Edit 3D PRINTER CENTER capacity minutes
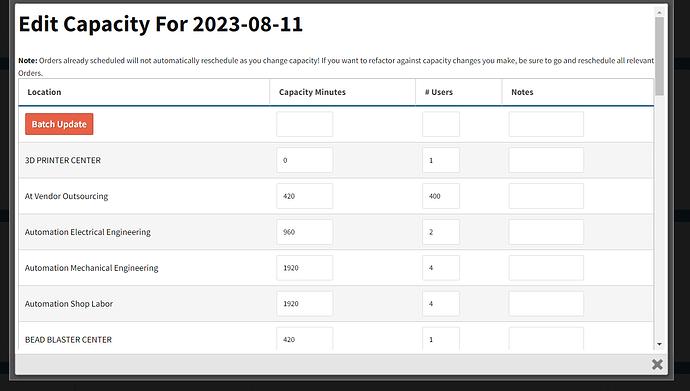This screenshot has height=391, width=690. 305,160
